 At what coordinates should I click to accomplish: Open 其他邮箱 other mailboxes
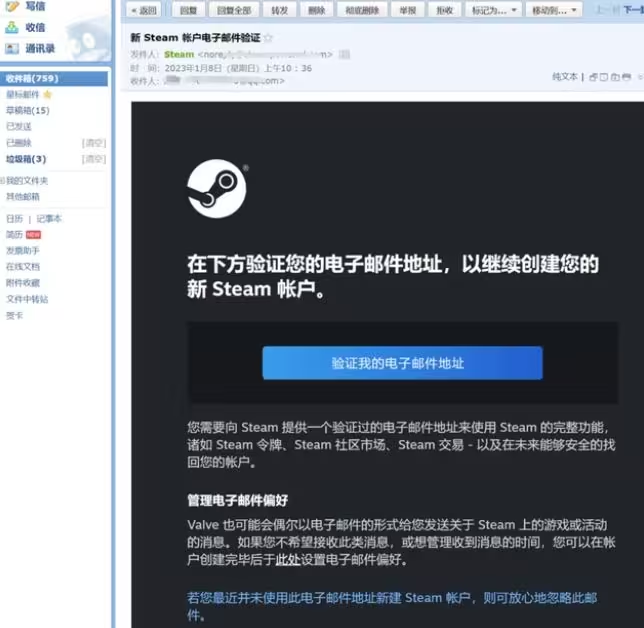(23, 197)
